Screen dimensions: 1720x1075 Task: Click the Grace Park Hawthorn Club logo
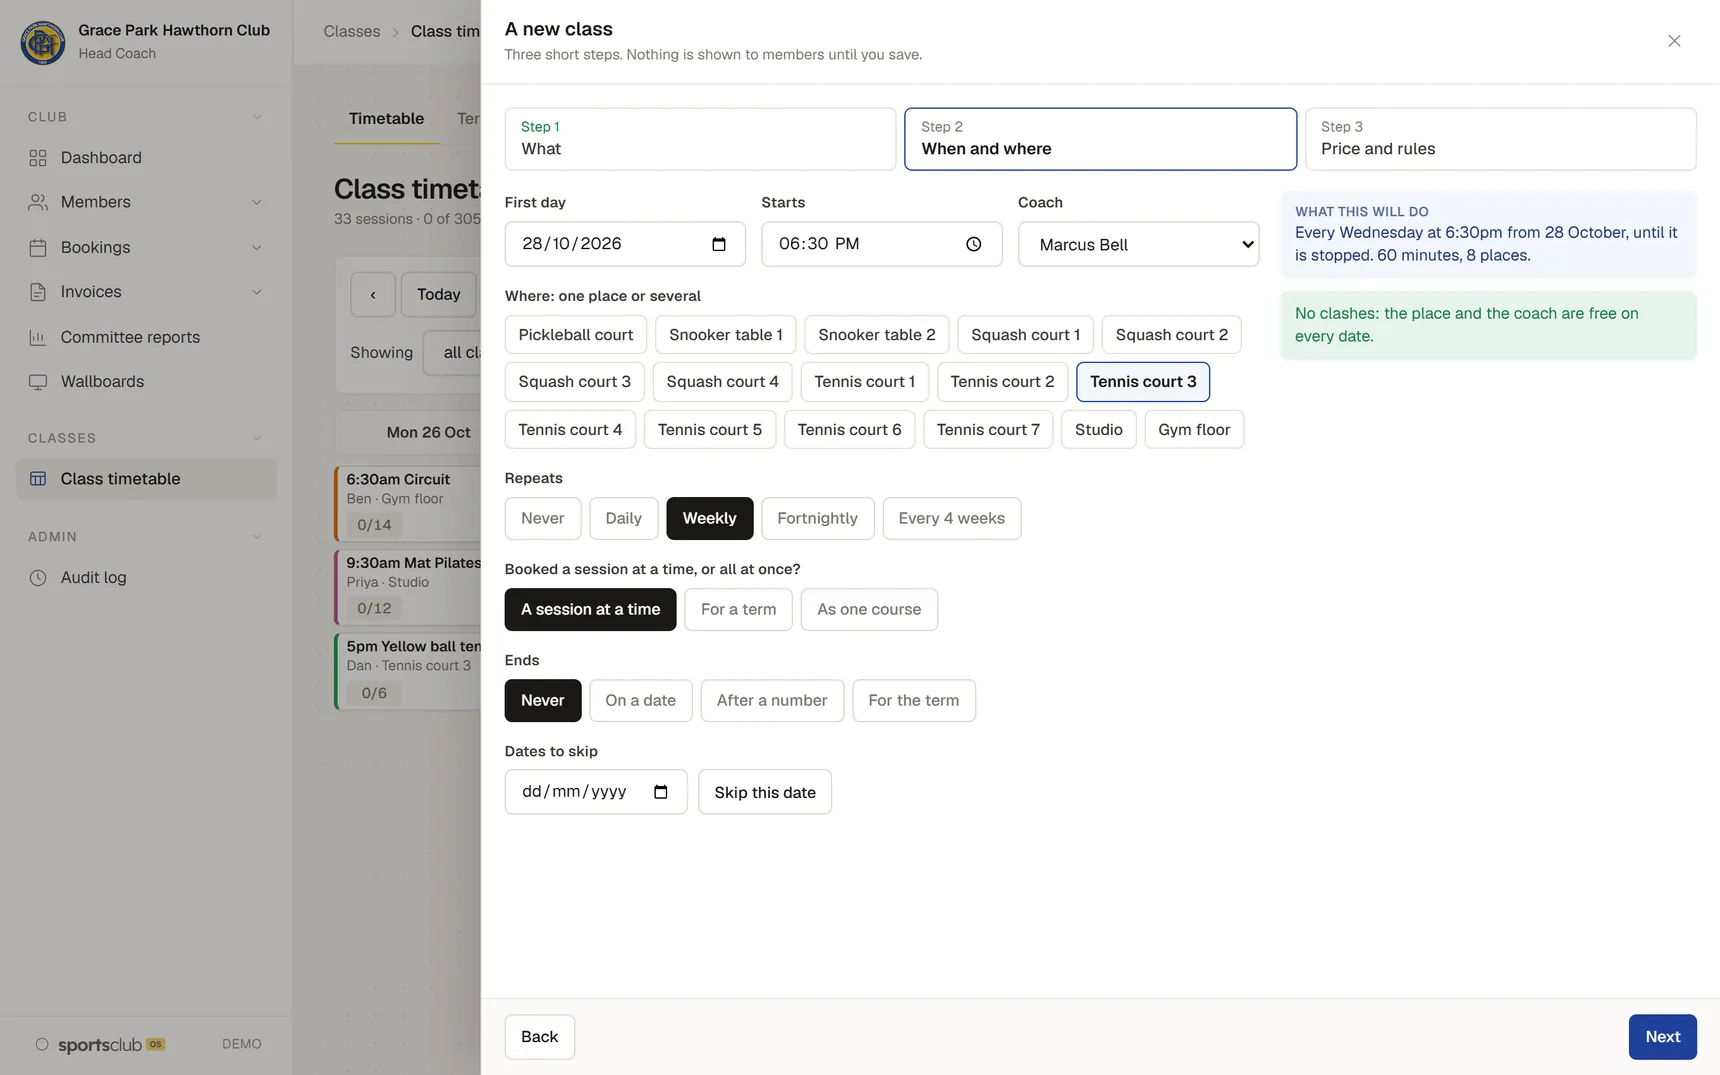tap(43, 42)
